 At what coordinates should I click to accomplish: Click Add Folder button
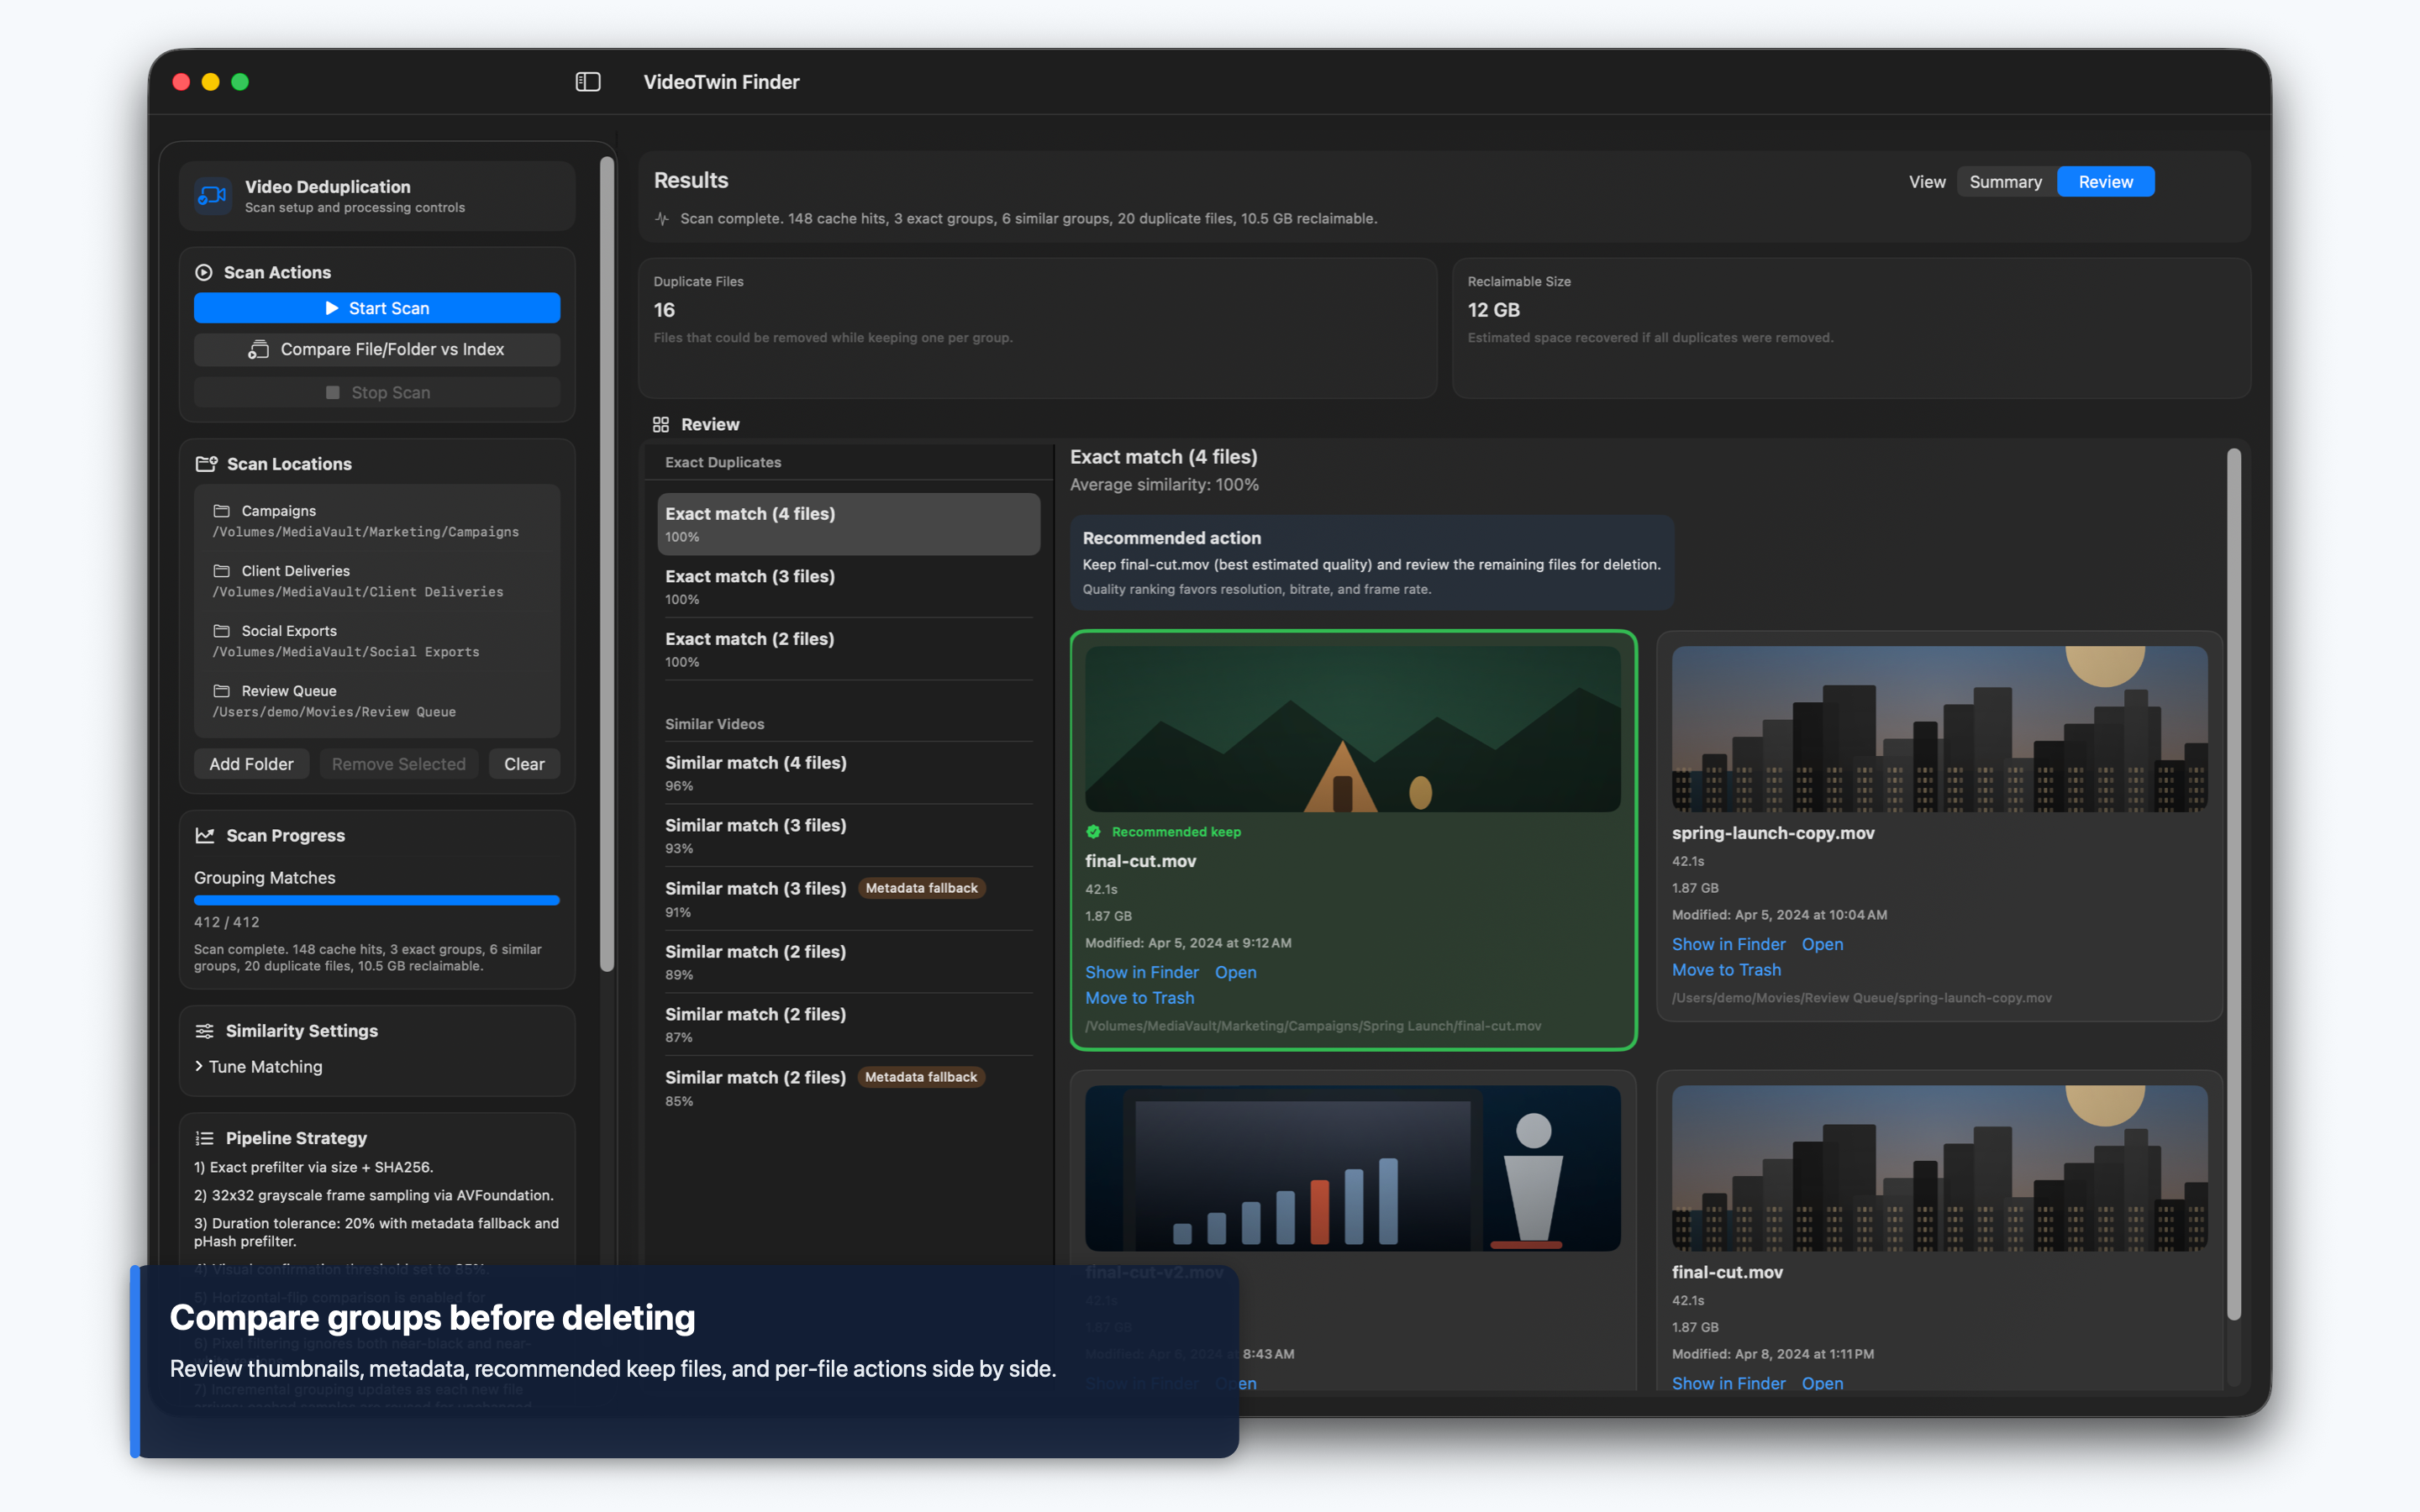[251, 764]
